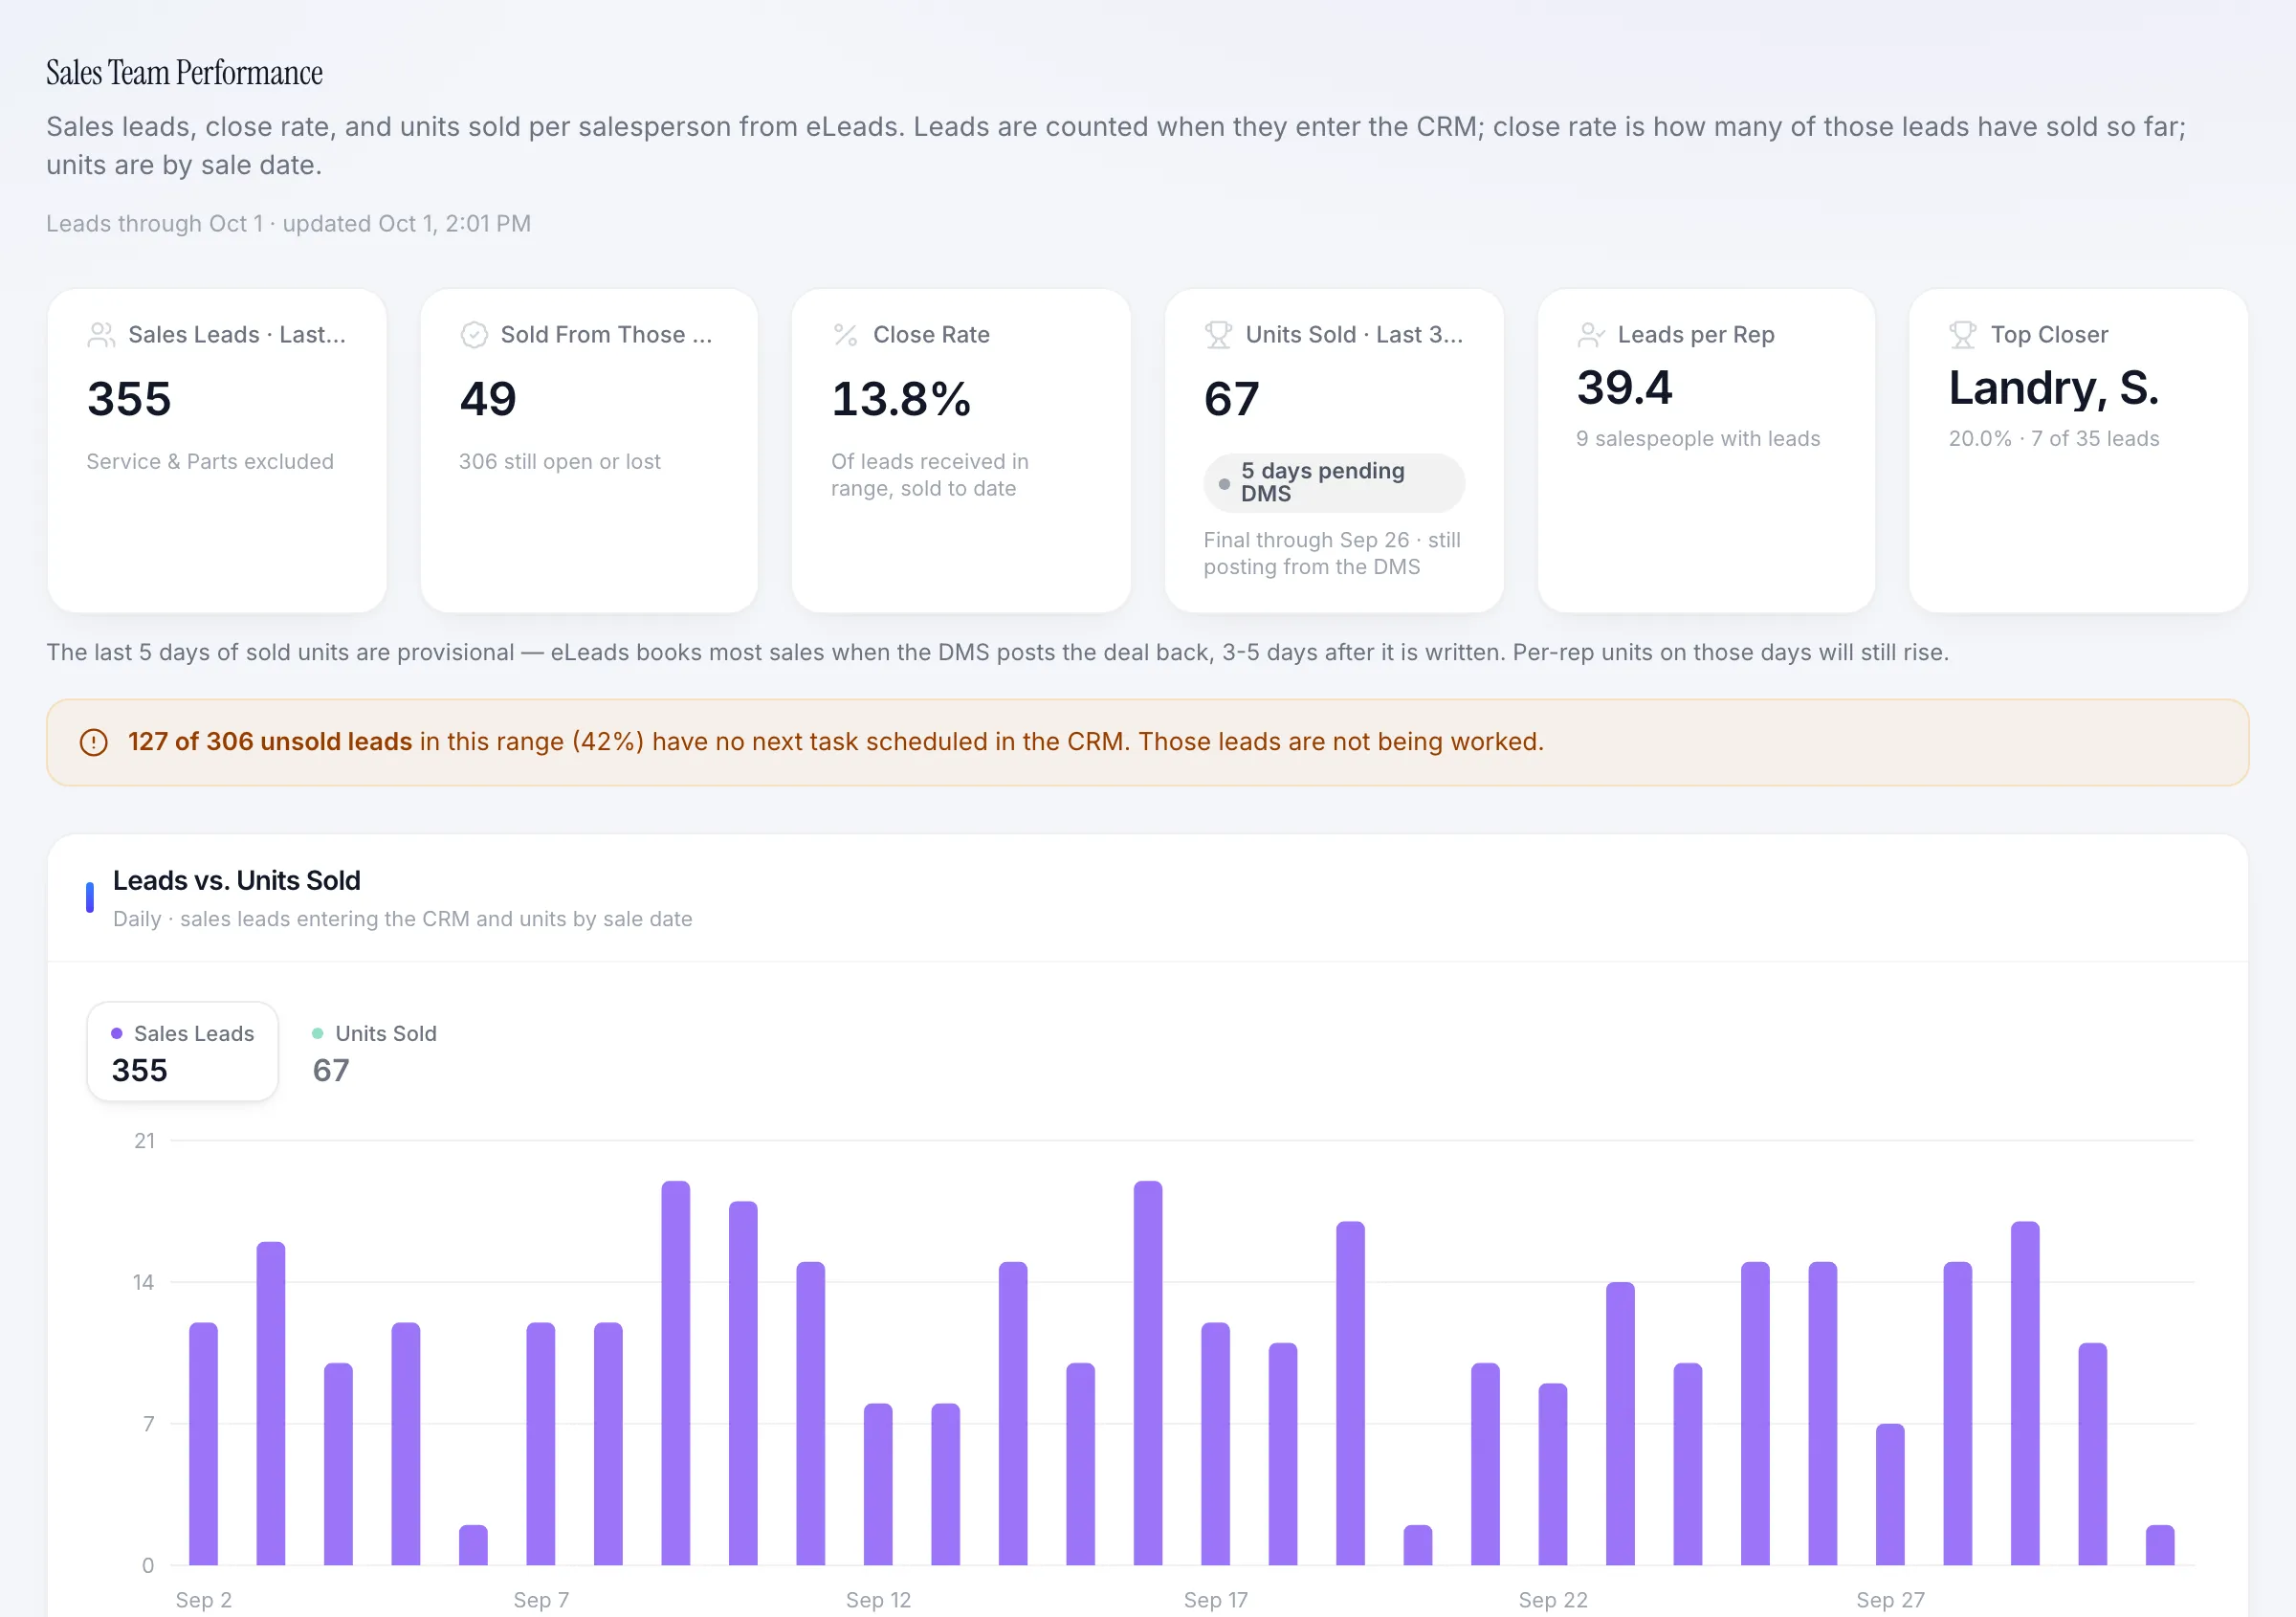The height and width of the screenshot is (1617, 2296).
Task: Click the user-check icon on Leads per Rep card
Action: pyautogui.click(x=1591, y=335)
